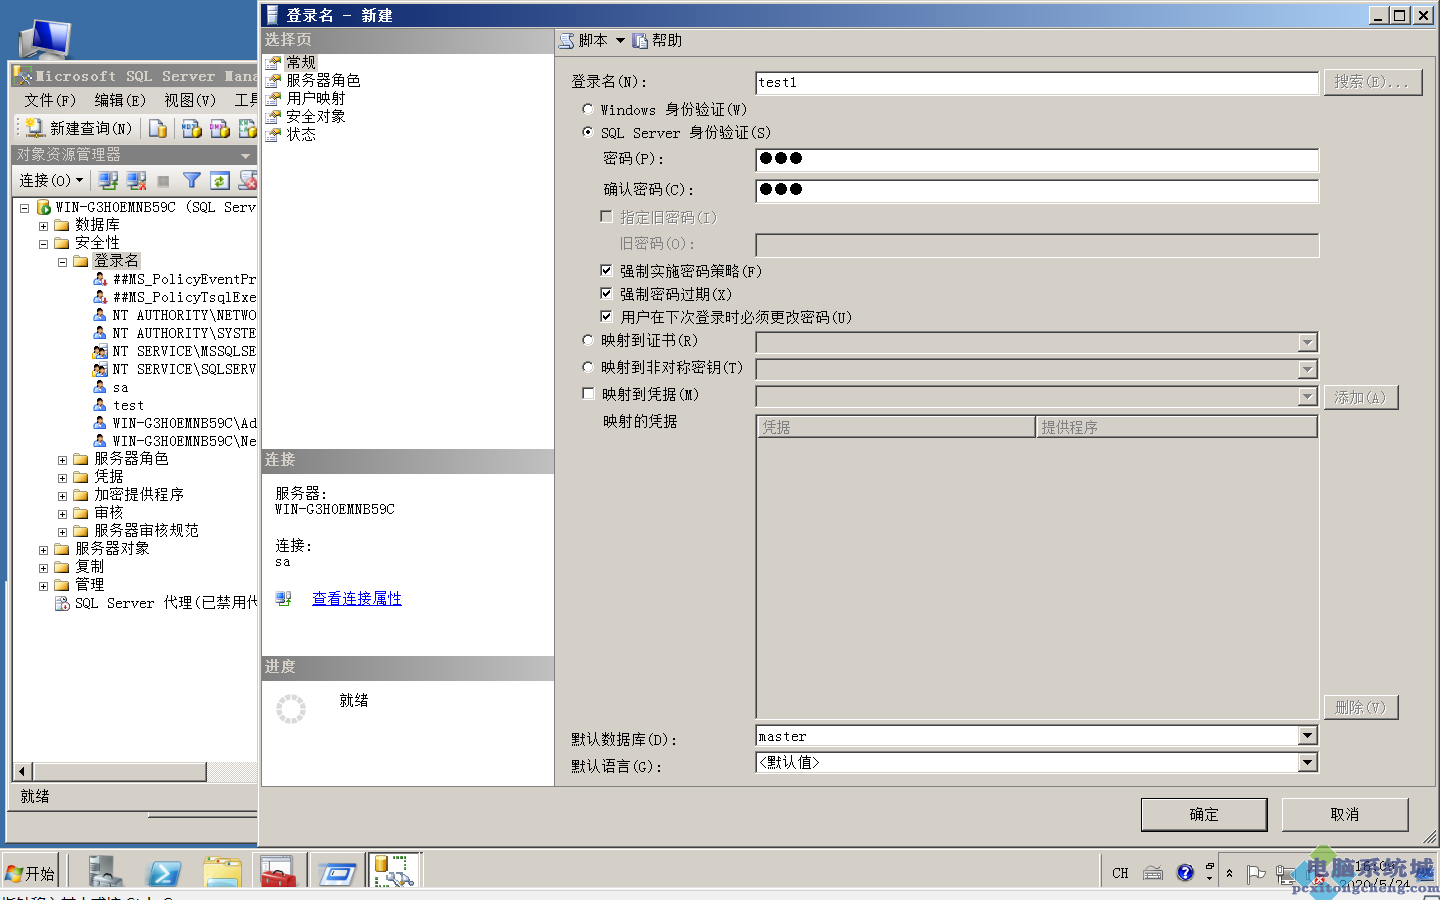Screen dimensions: 1440x900
Task: Select the 服务器角色 page in 选择页
Action: (323, 80)
